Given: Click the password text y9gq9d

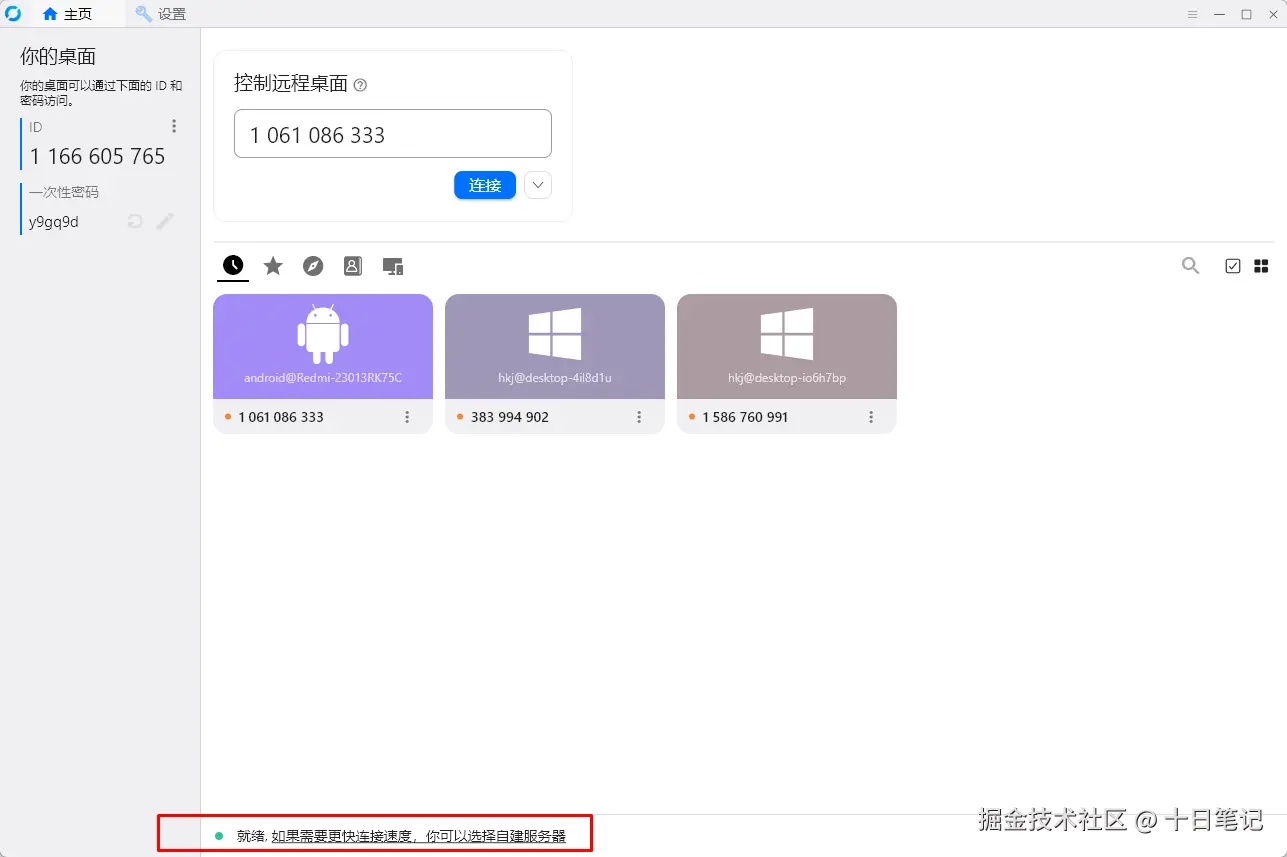Looking at the screenshot, I should tap(54, 222).
